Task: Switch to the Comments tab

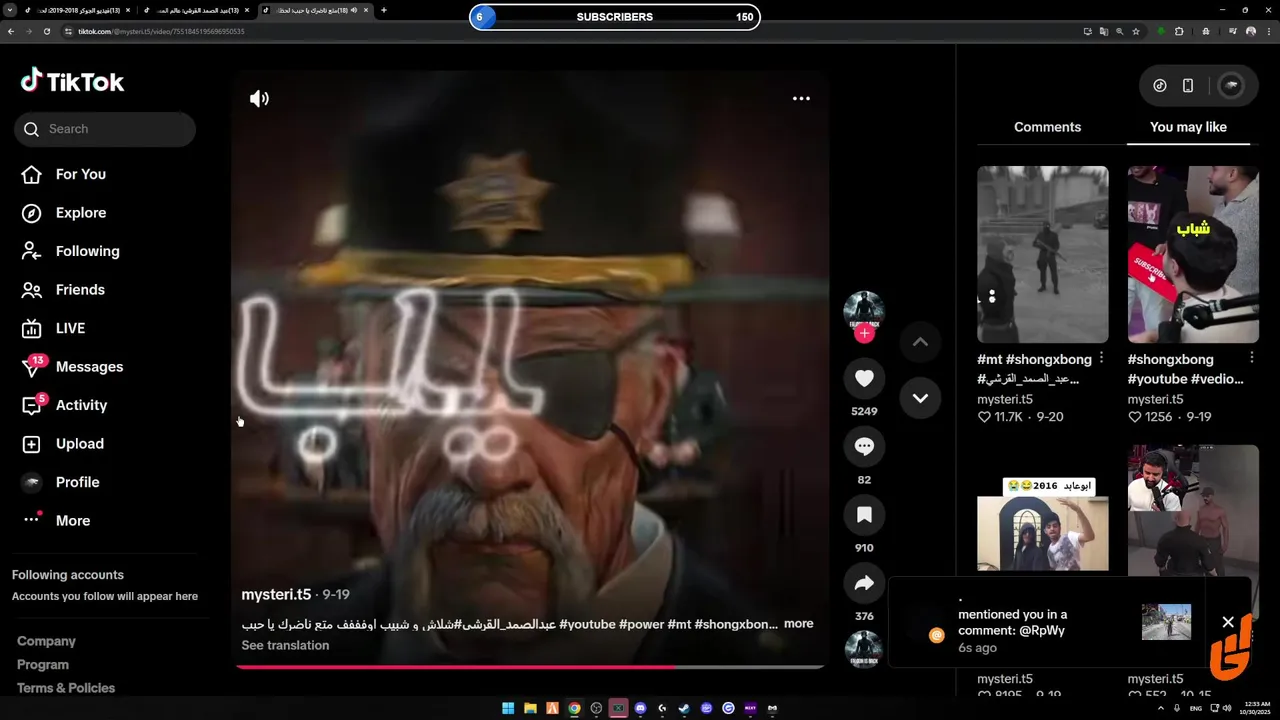Action: click(x=1047, y=127)
